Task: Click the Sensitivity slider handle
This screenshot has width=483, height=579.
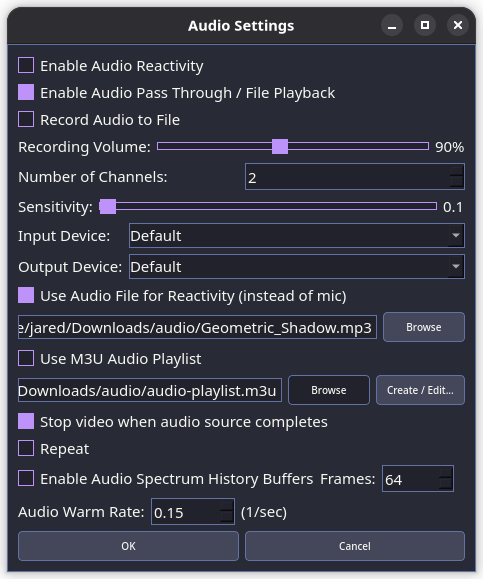Action: pos(108,206)
